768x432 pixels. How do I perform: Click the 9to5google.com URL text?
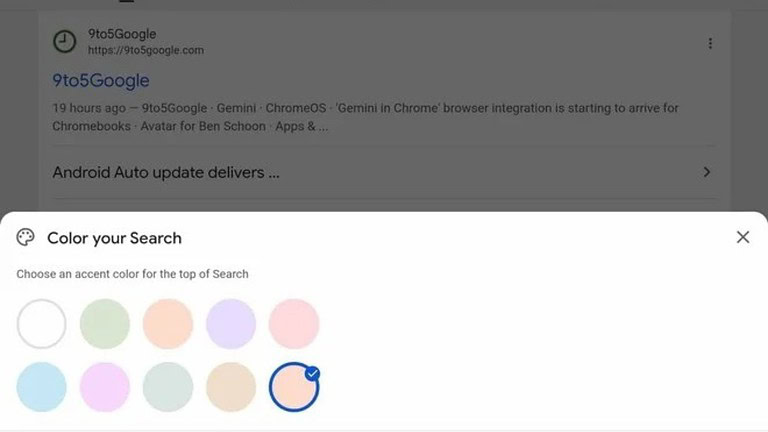coord(146,50)
